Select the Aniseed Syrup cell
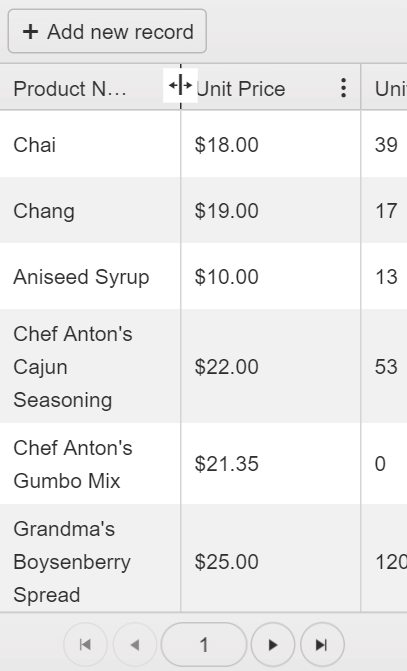 pyautogui.click(x=90, y=276)
